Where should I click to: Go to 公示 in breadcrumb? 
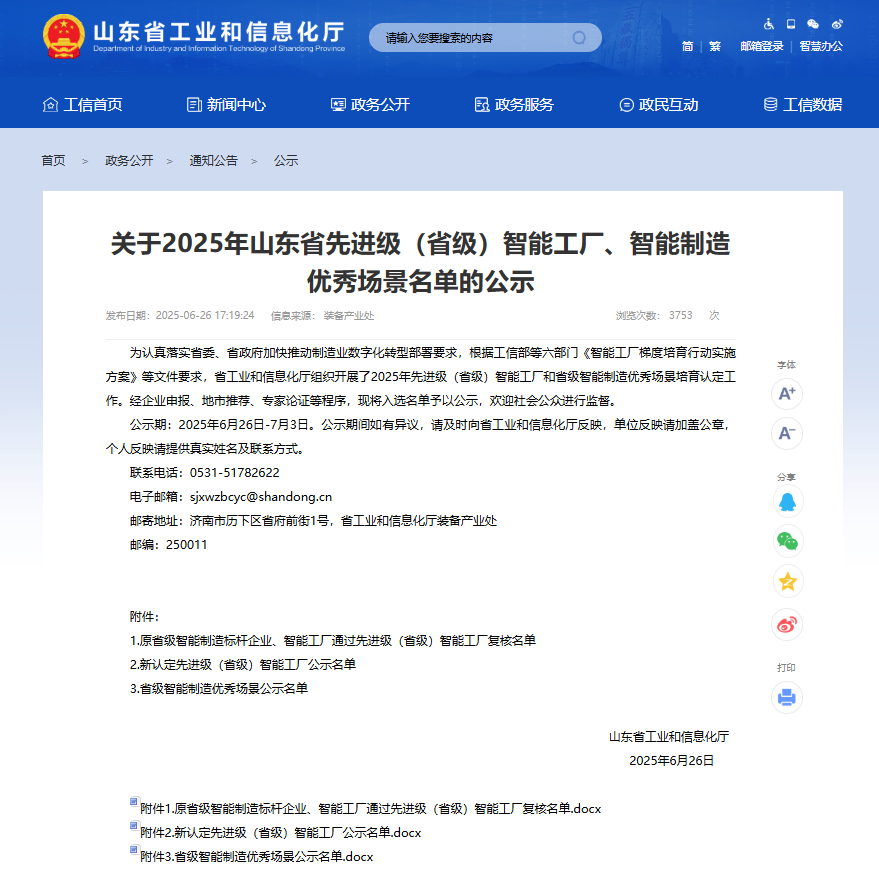(286, 160)
